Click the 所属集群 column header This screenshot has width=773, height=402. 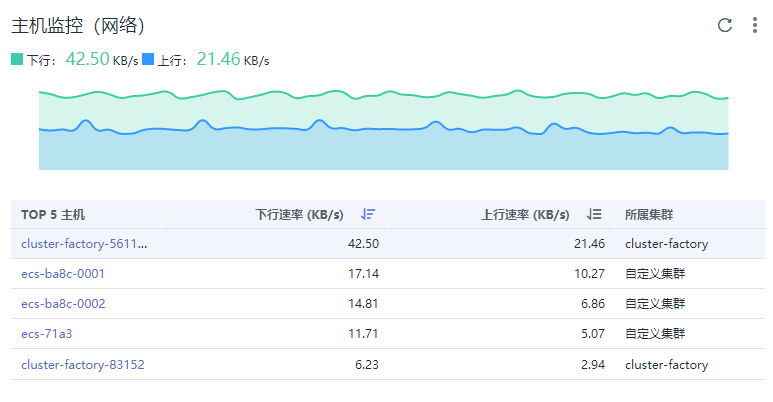(656, 214)
